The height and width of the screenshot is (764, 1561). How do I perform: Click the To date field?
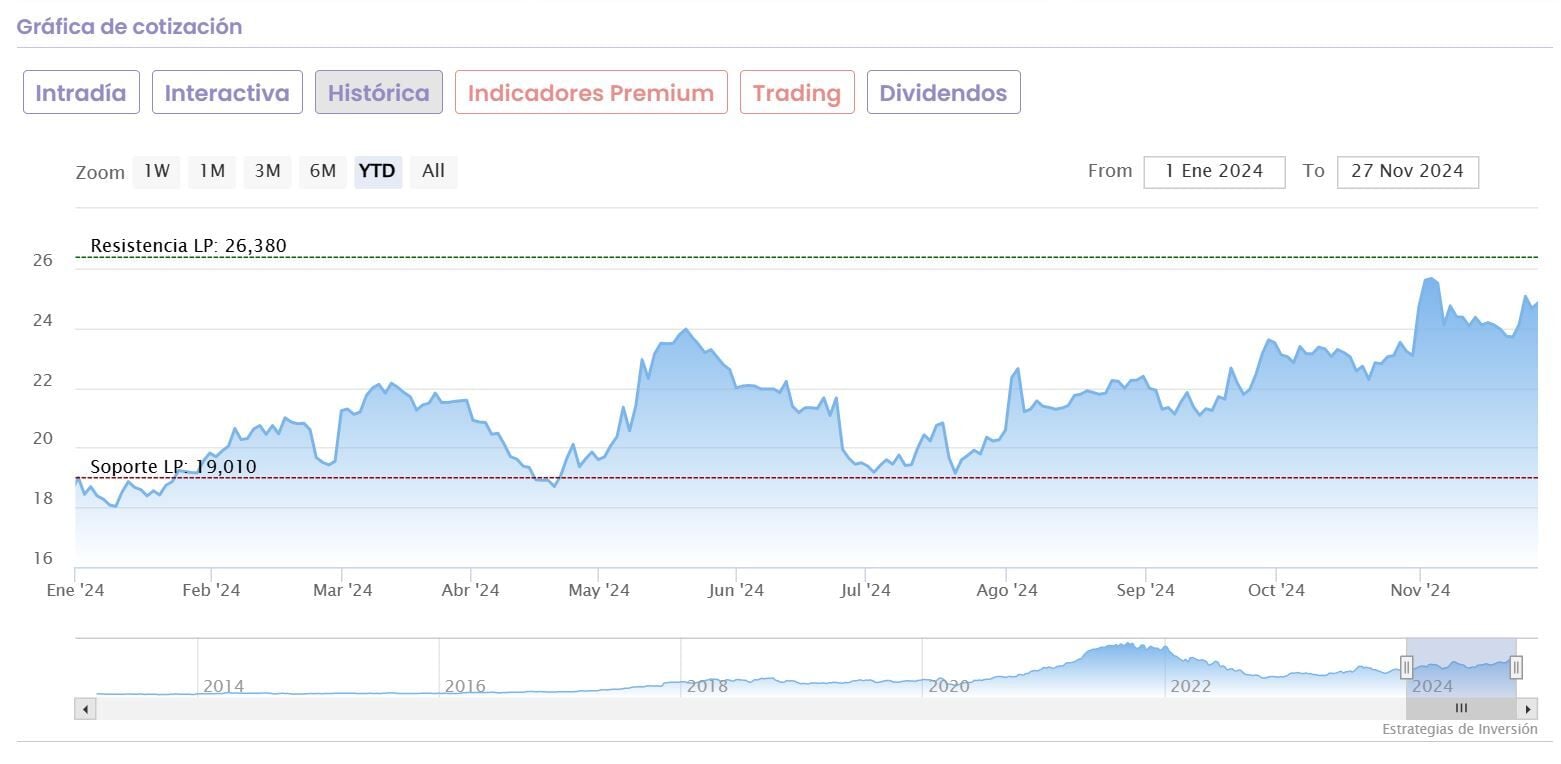coord(1407,171)
